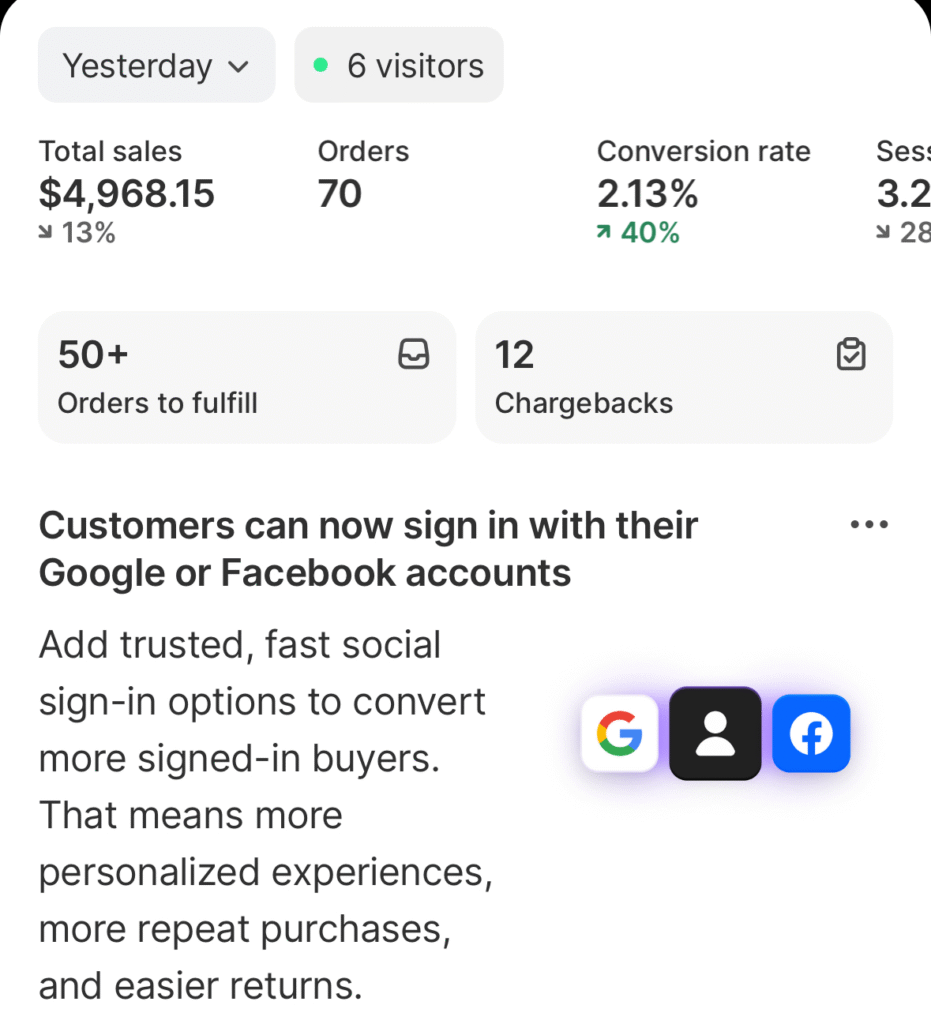This screenshot has width=931, height=1024.
Task: Click the inbox icon on fulfill card
Action: (413, 355)
